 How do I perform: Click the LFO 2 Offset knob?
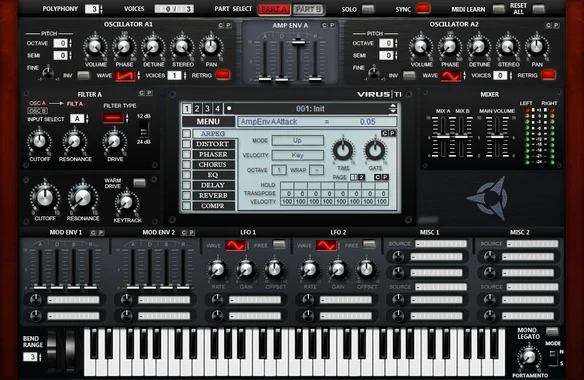[x=366, y=269]
